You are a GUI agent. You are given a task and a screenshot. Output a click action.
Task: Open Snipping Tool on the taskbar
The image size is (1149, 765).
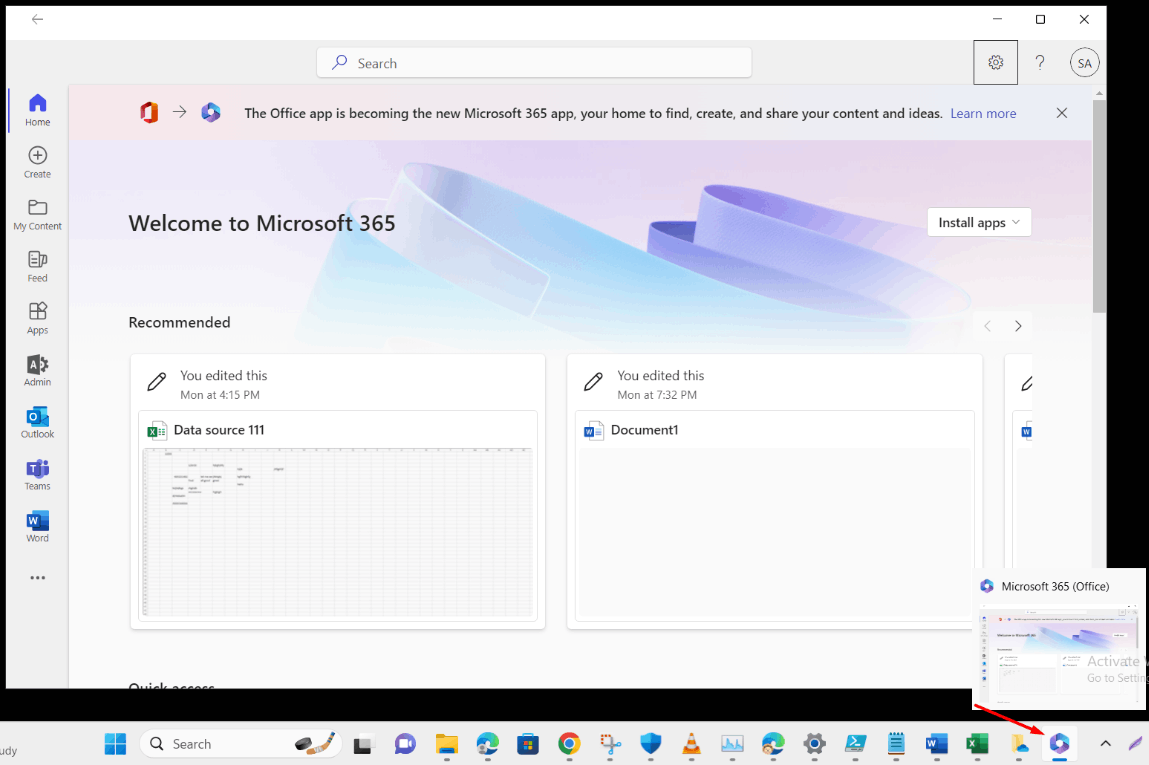click(610, 744)
